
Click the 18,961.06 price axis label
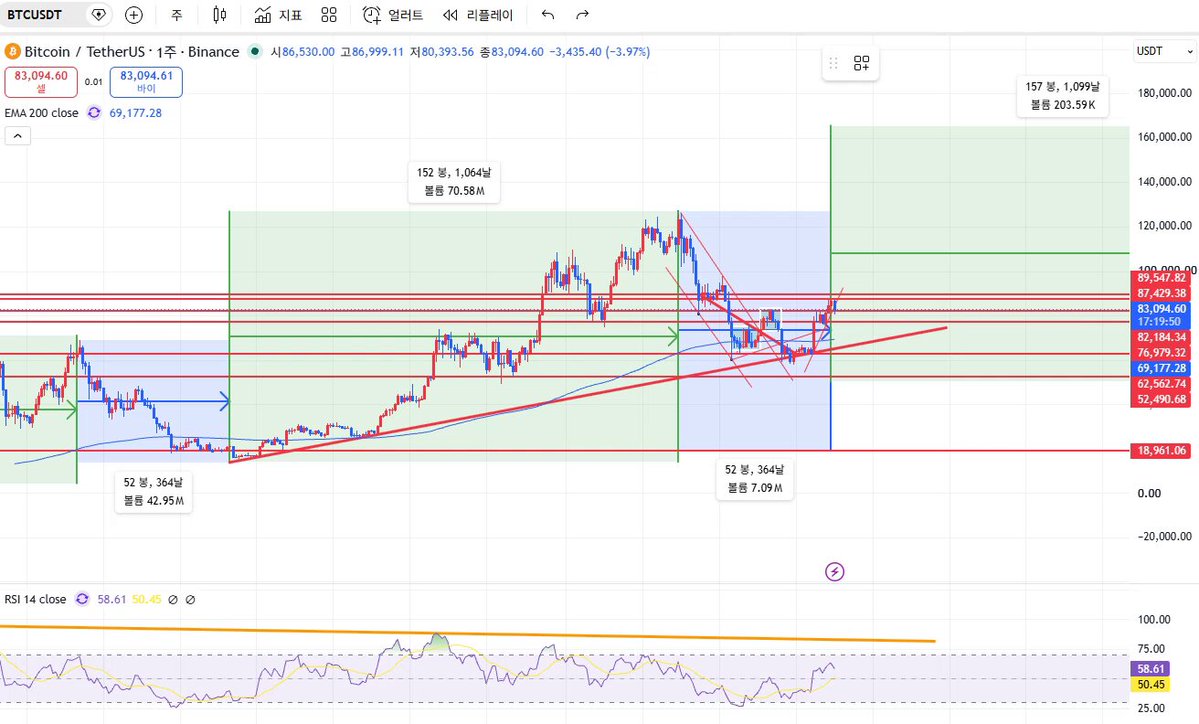pyautogui.click(x=1161, y=450)
